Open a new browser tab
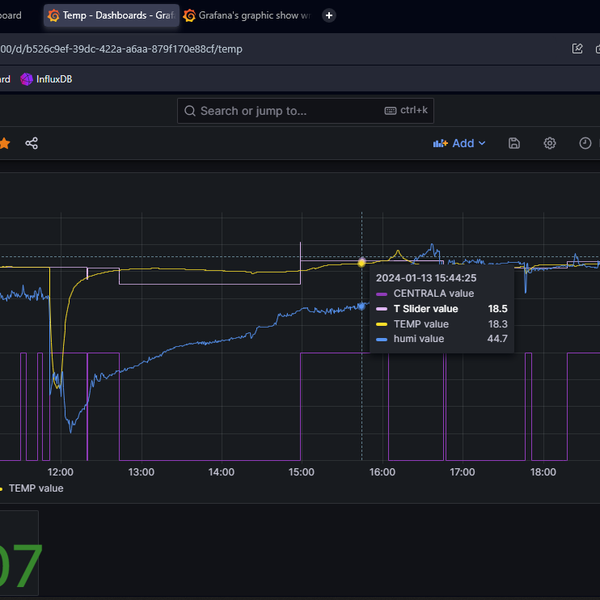The width and height of the screenshot is (600, 600). tap(330, 15)
